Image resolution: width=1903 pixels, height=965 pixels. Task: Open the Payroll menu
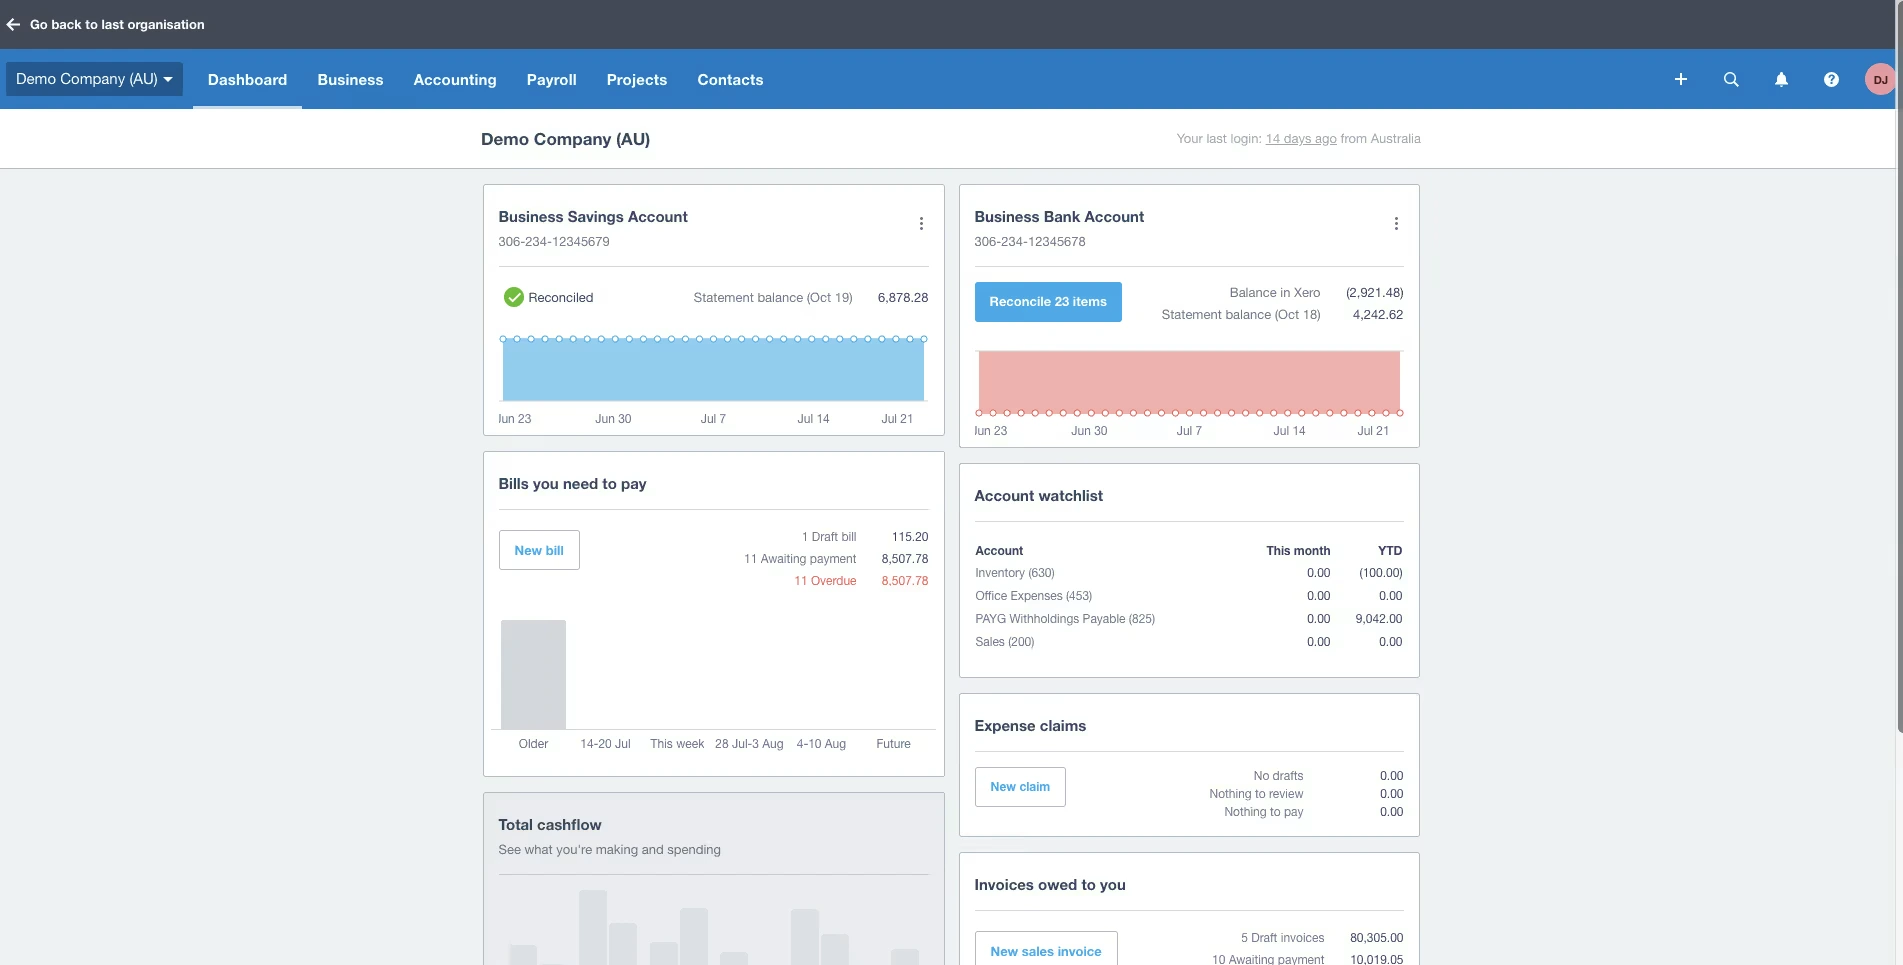tap(552, 79)
